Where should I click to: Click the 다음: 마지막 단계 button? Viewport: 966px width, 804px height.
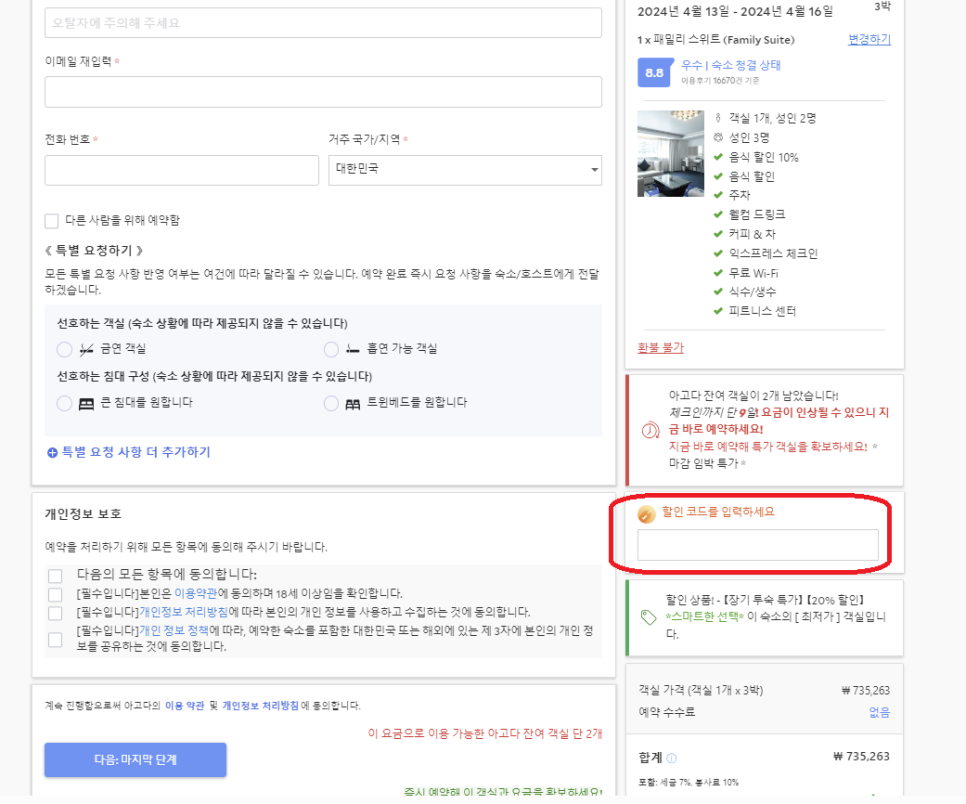coord(136,760)
